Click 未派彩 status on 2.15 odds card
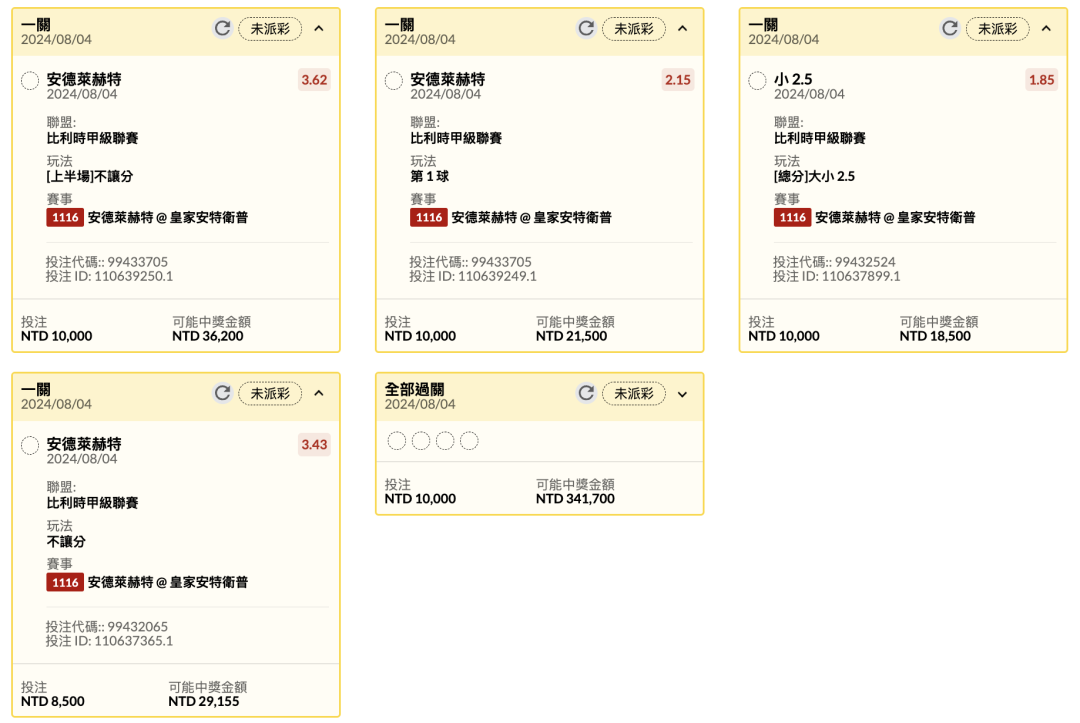This screenshot has width=1080, height=723. point(634,29)
